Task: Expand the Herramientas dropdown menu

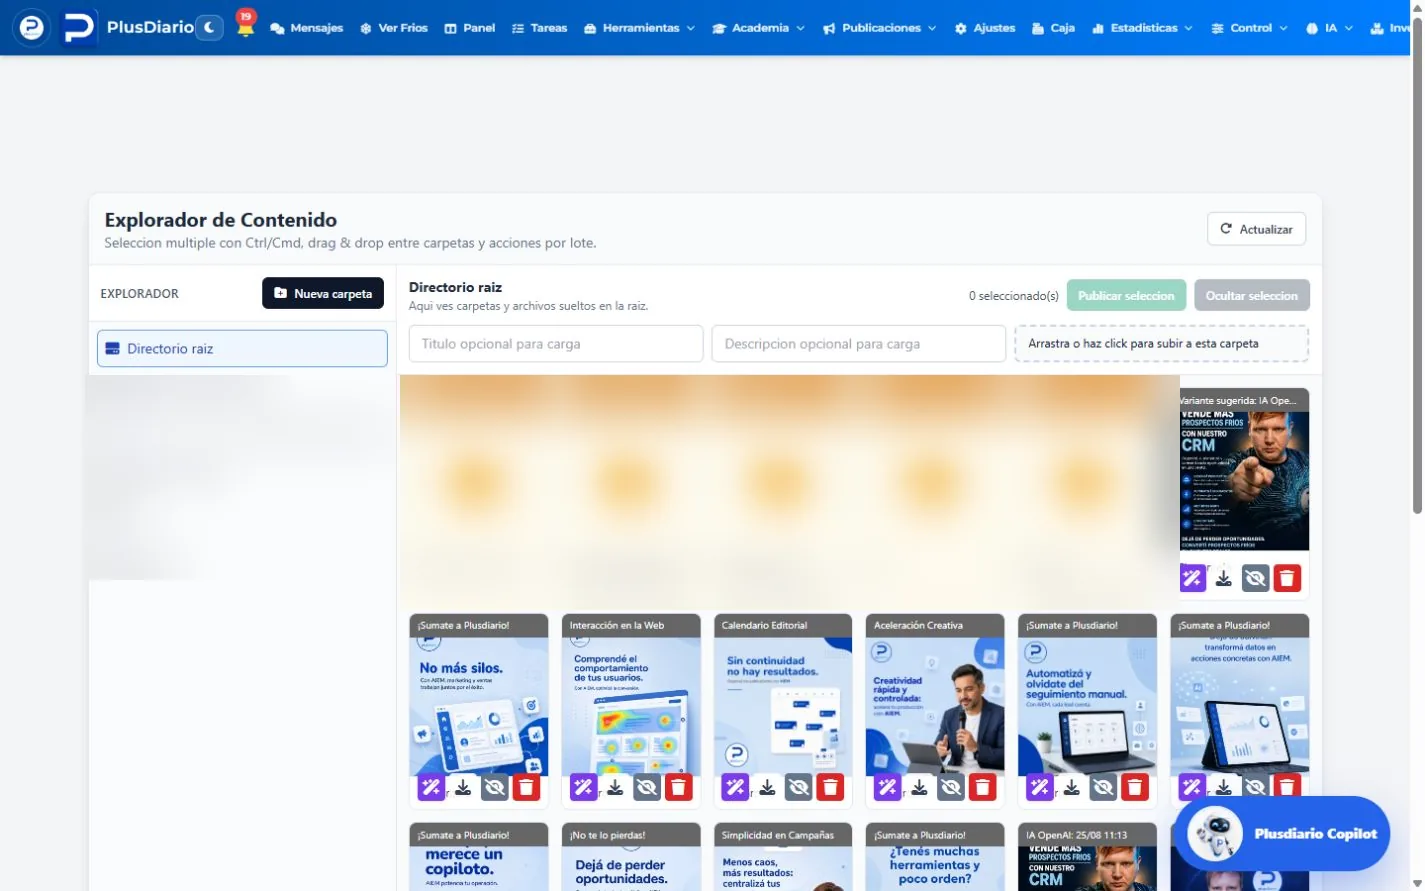Action: tap(639, 28)
